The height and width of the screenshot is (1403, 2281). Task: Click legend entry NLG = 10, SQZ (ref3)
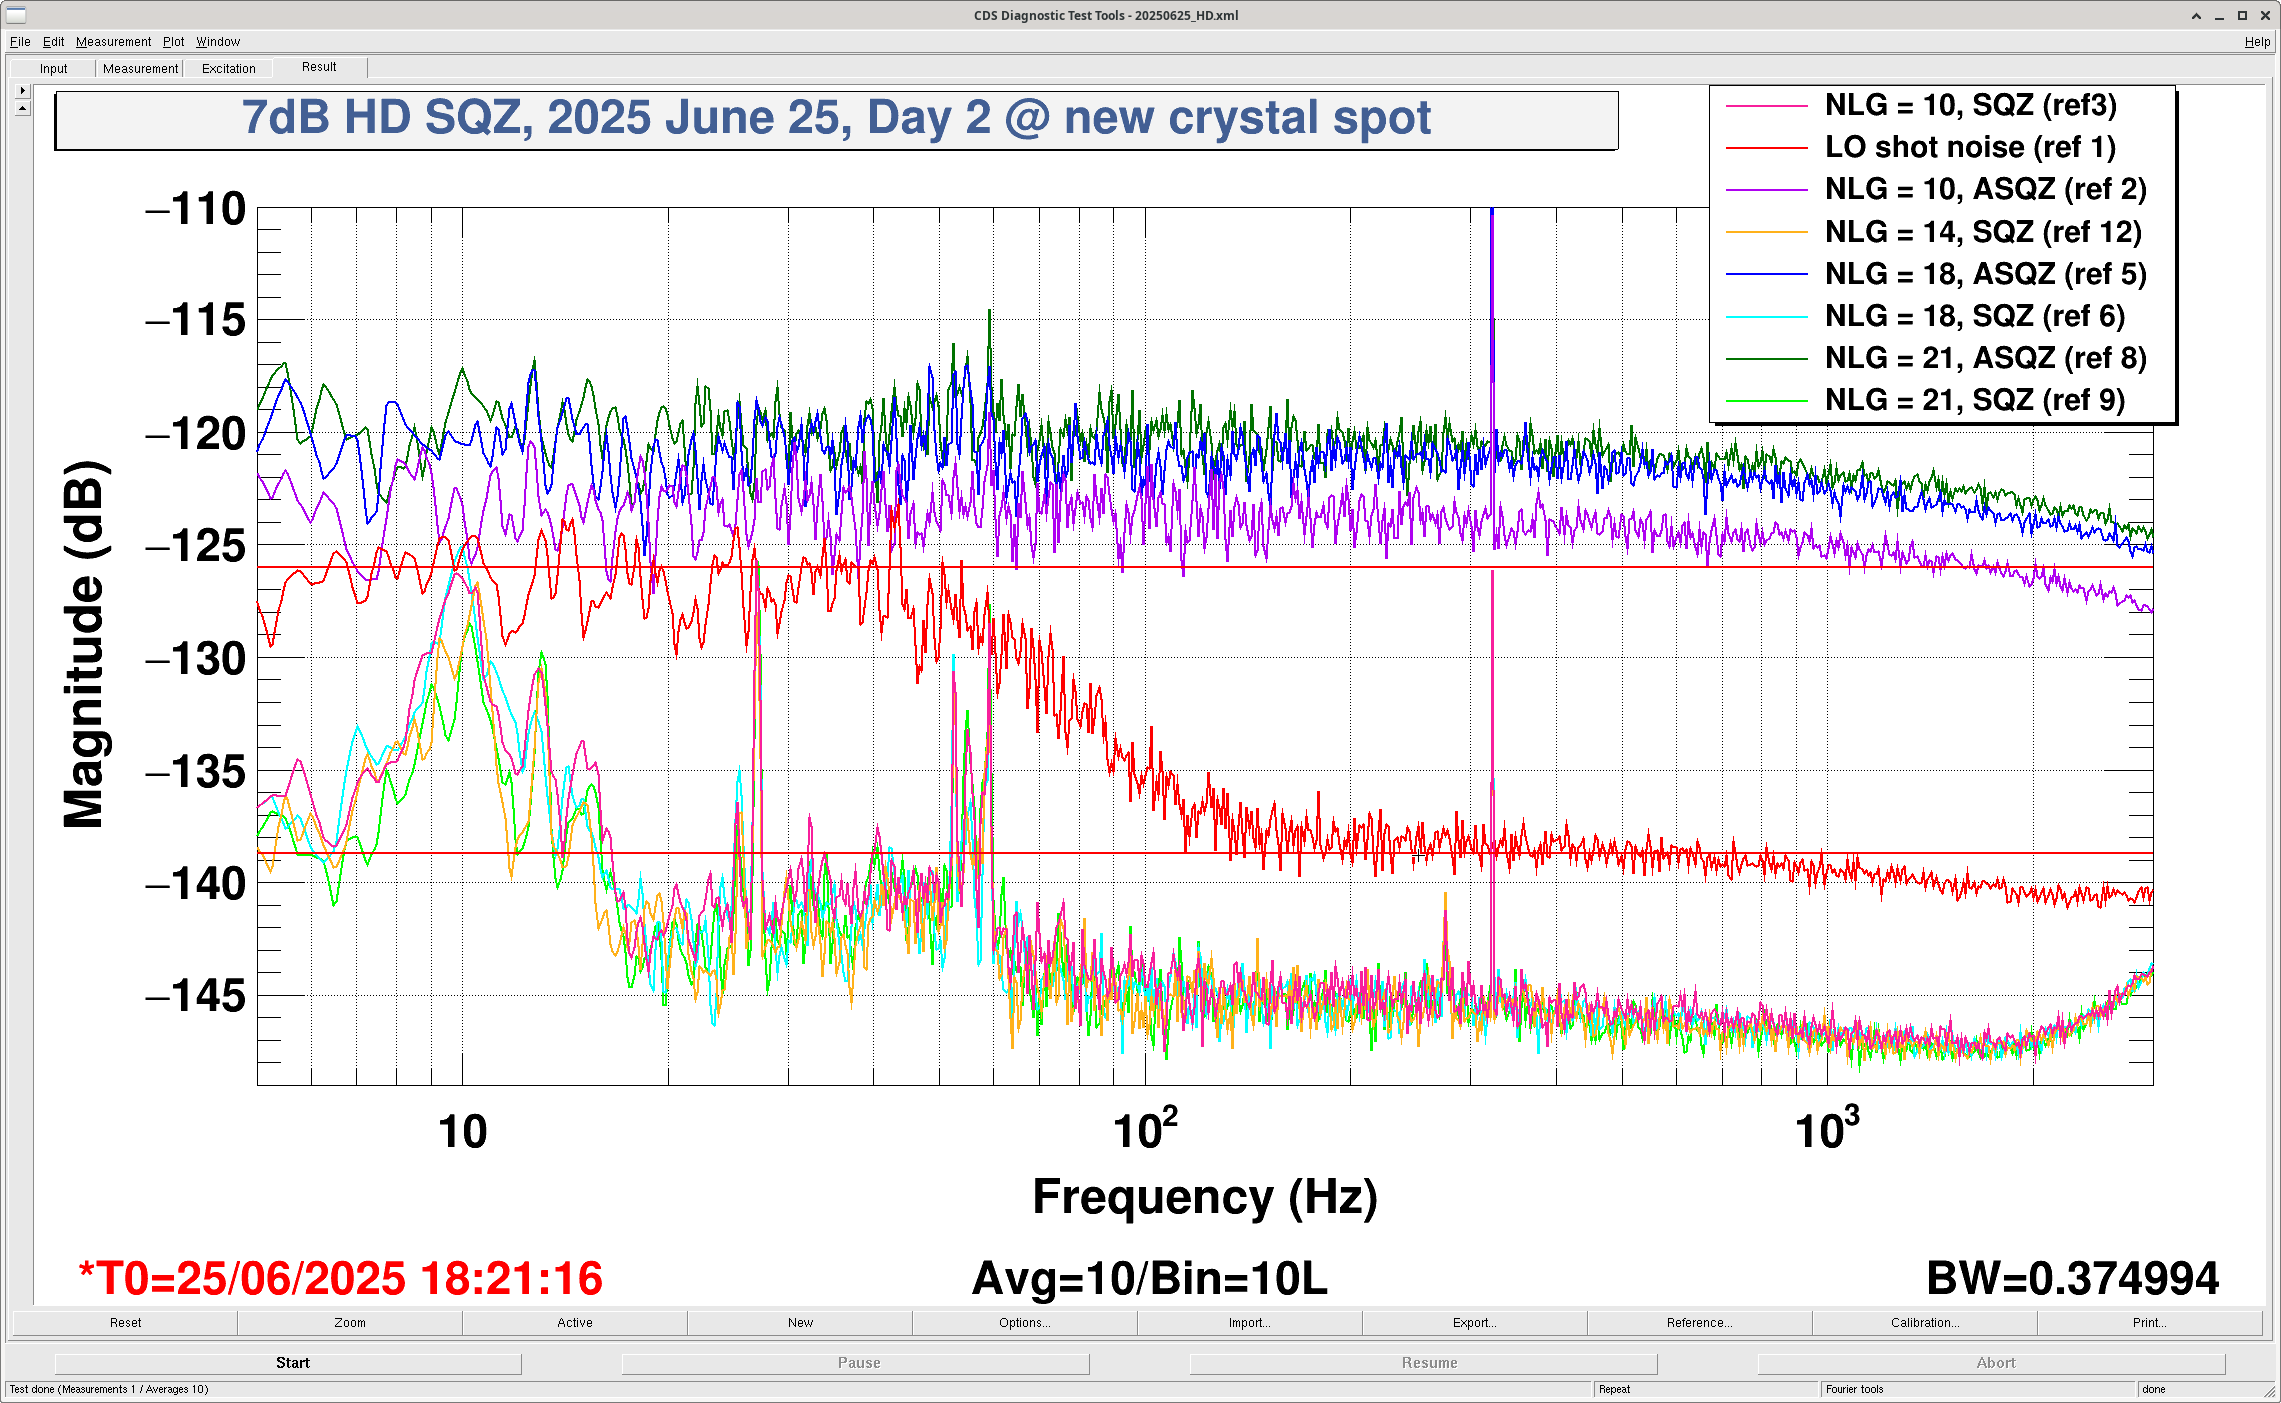click(1970, 105)
